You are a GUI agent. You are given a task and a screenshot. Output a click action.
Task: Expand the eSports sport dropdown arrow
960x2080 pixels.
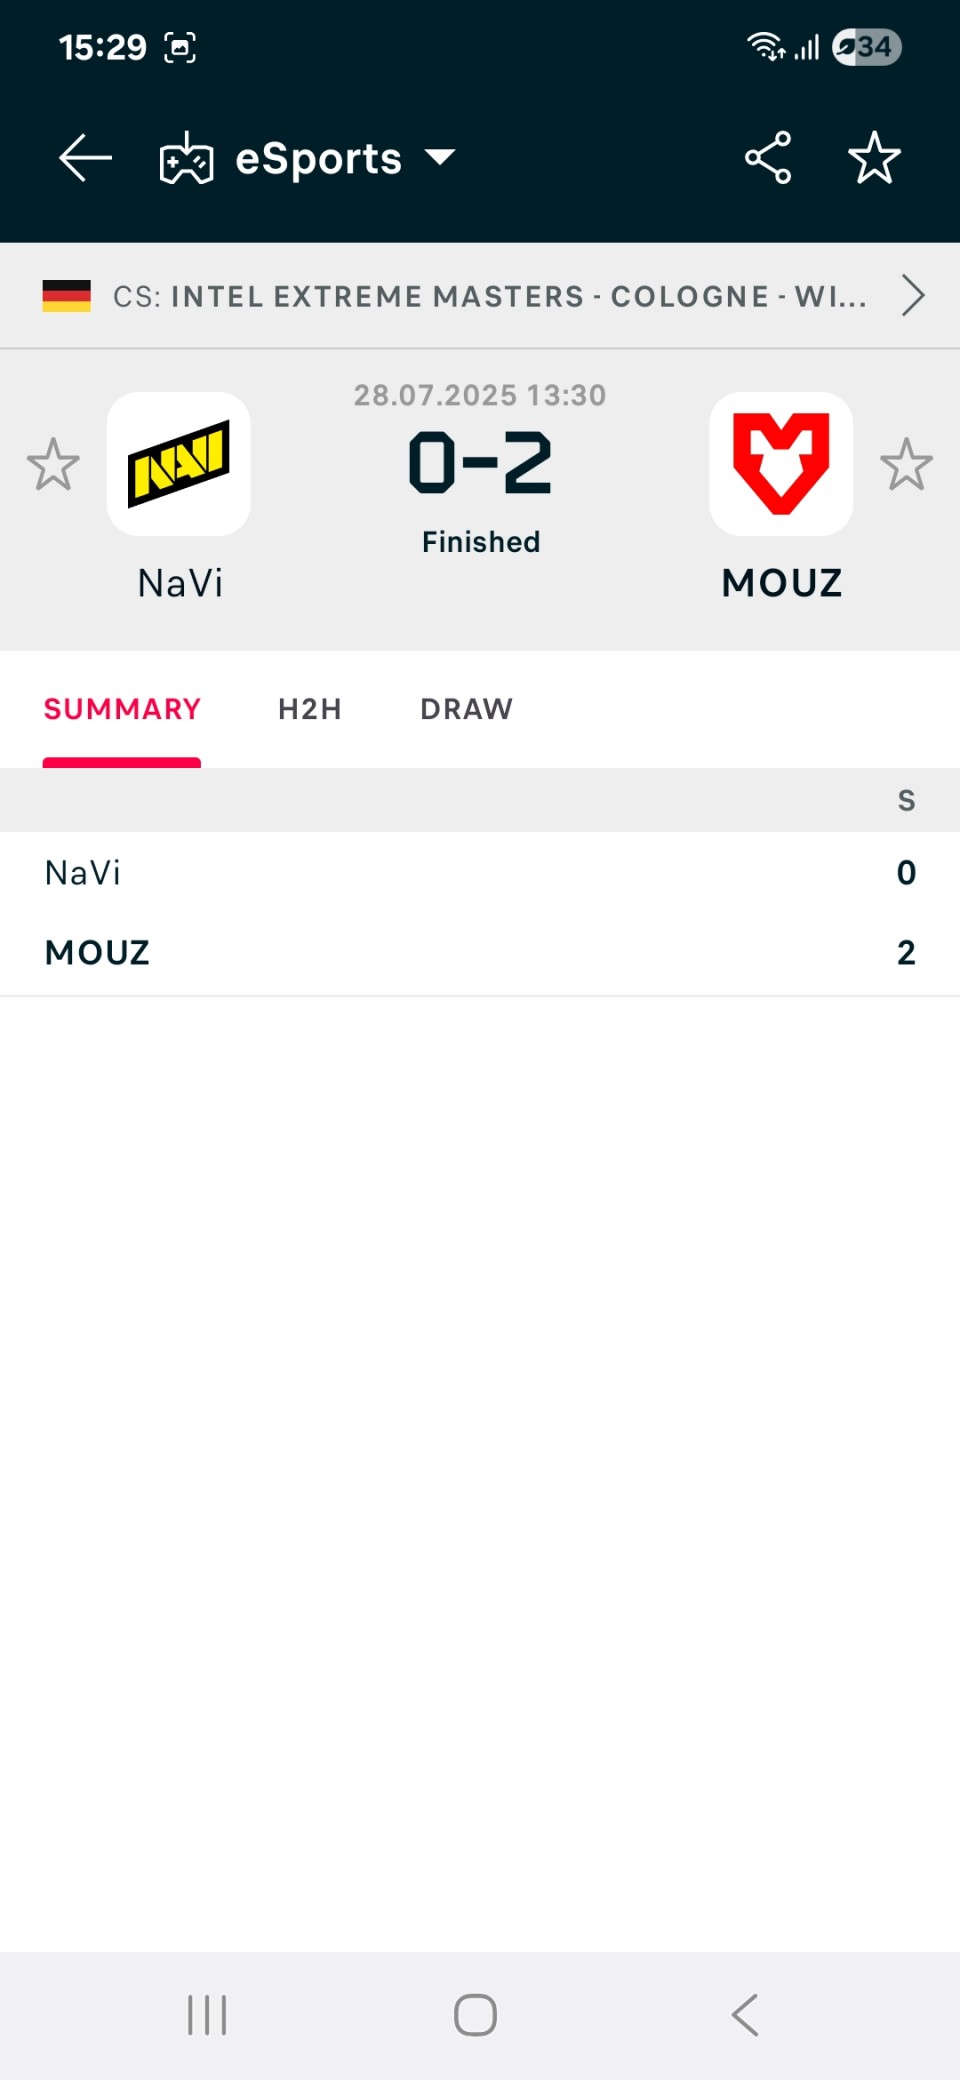[x=440, y=157]
